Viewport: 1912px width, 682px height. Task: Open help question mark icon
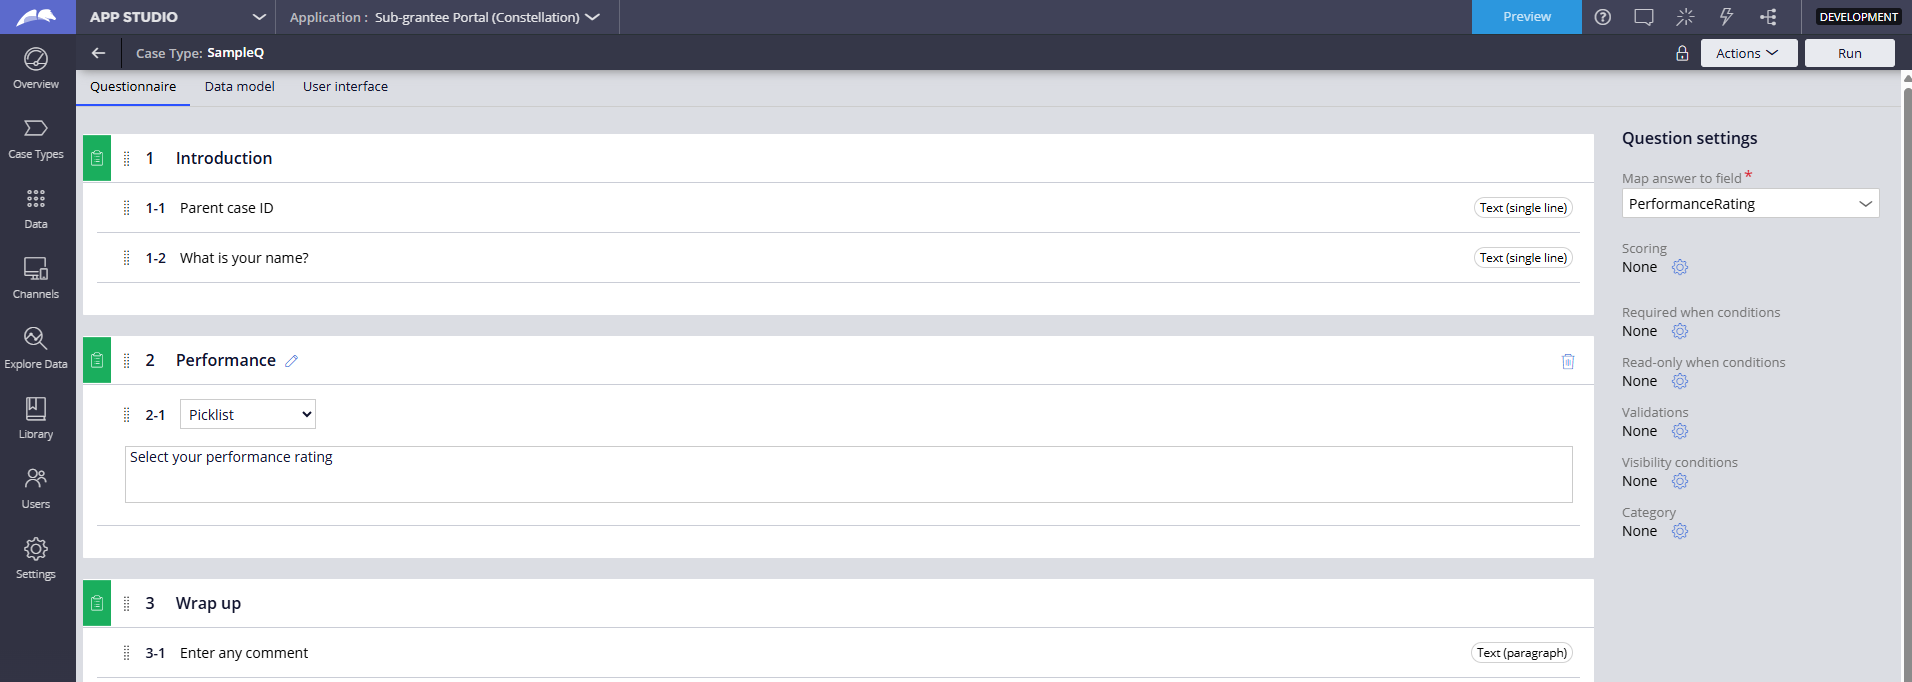1603,17
